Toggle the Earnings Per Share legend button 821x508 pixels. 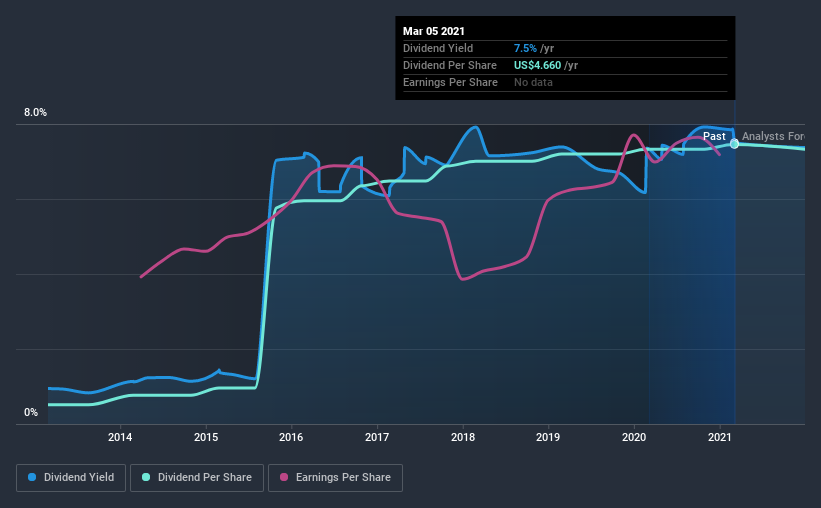[336, 478]
